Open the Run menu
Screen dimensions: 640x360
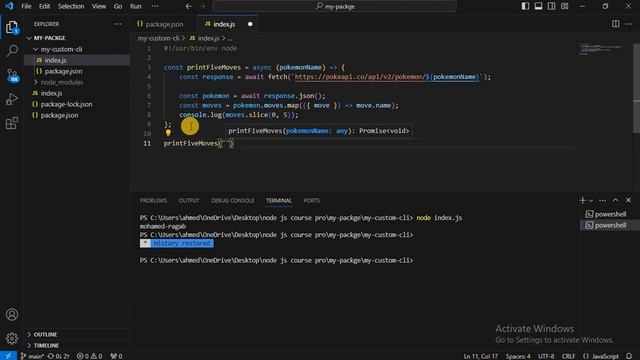coord(136,6)
